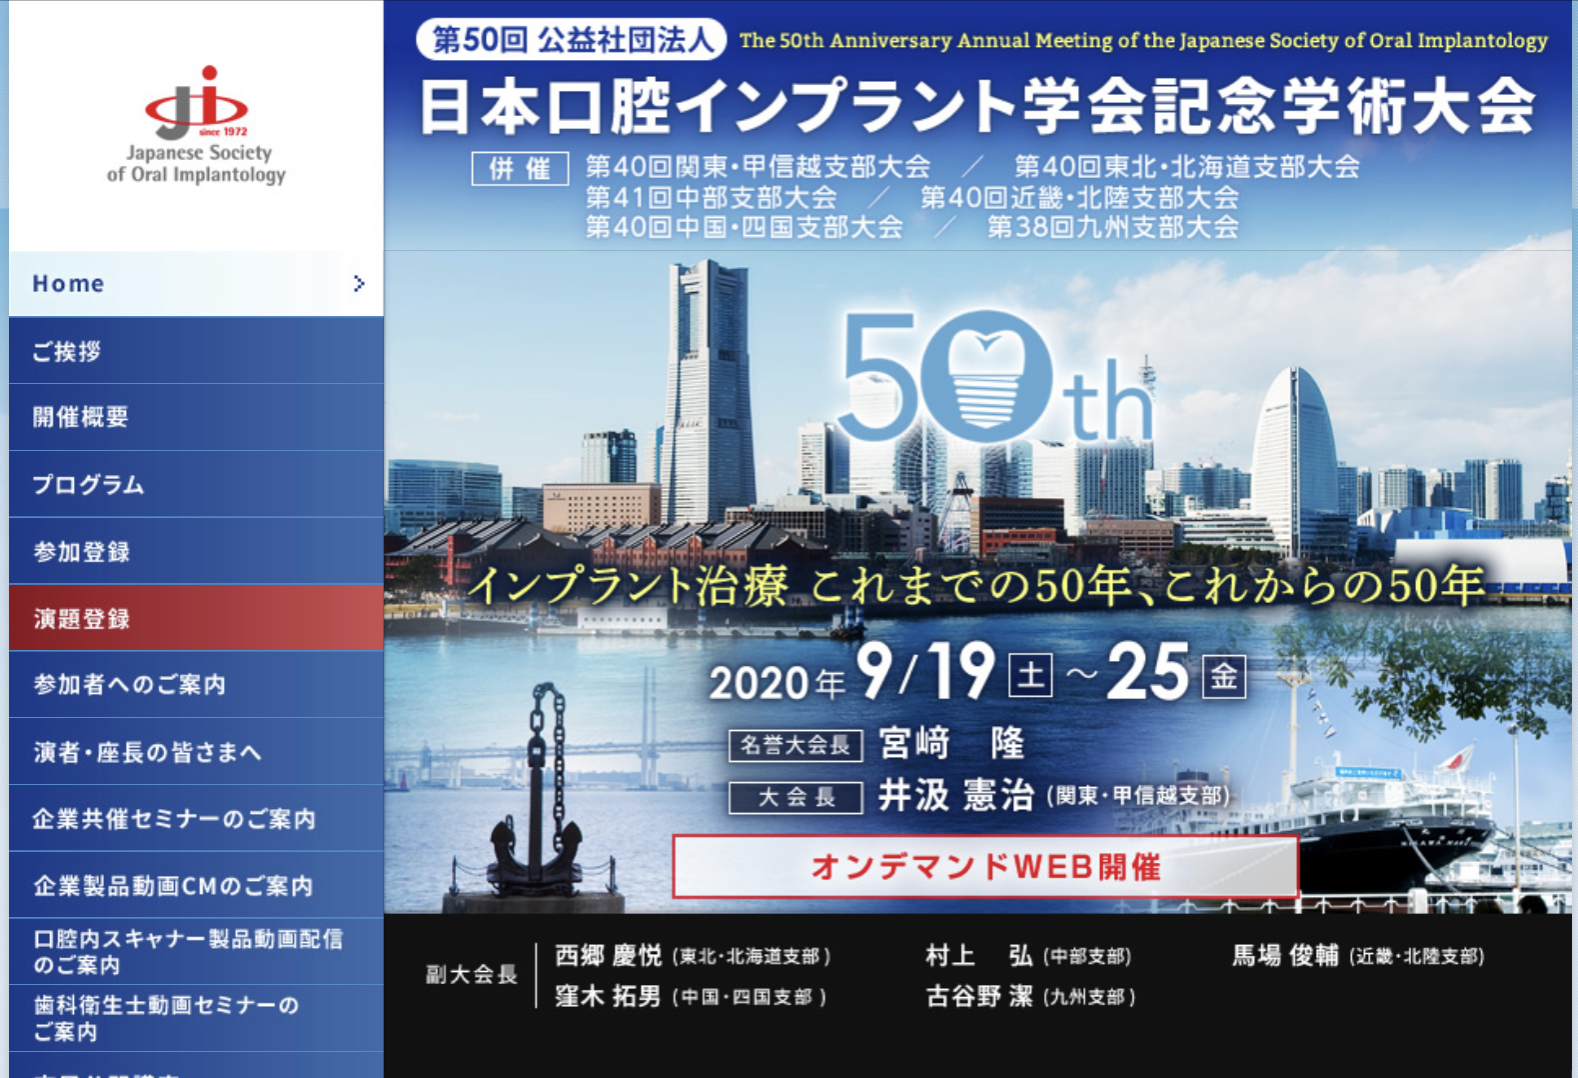Image resolution: width=1578 pixels, height=1078 pixels.
Task: Click the 大会長 label box
Action: click(x=796, y=797)
